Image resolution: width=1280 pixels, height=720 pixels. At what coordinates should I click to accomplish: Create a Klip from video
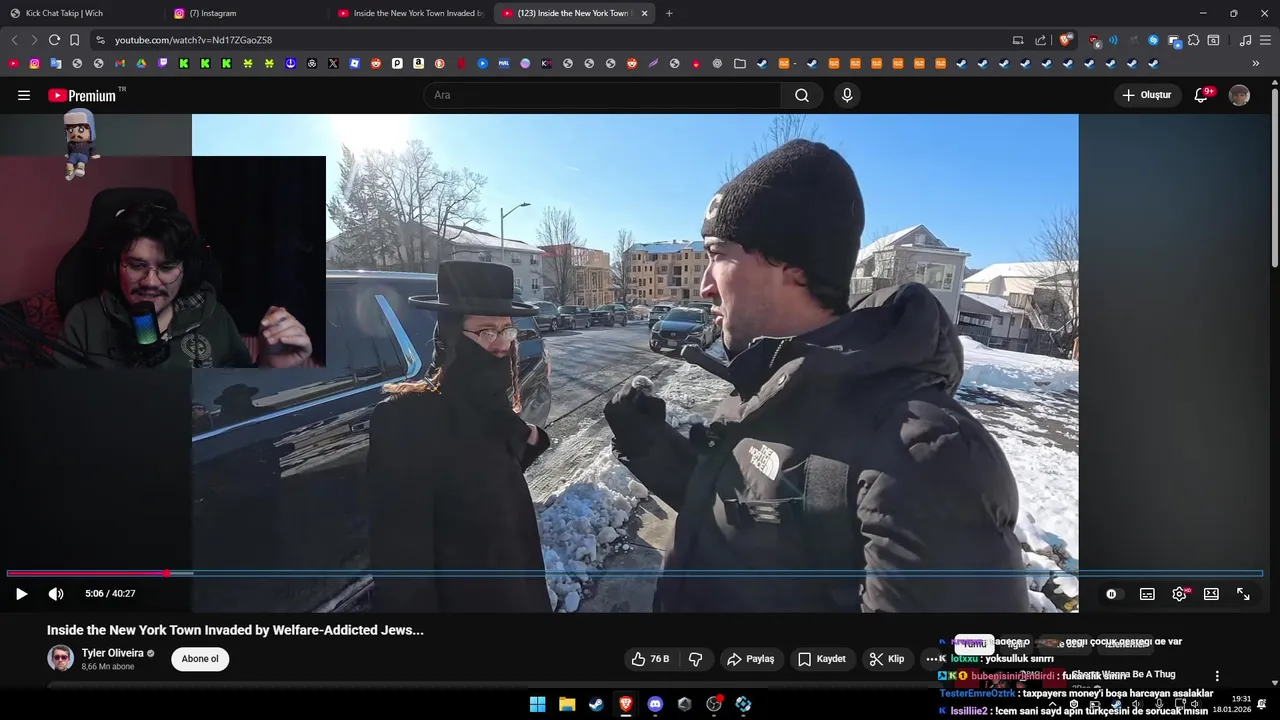tap(887, 659)
